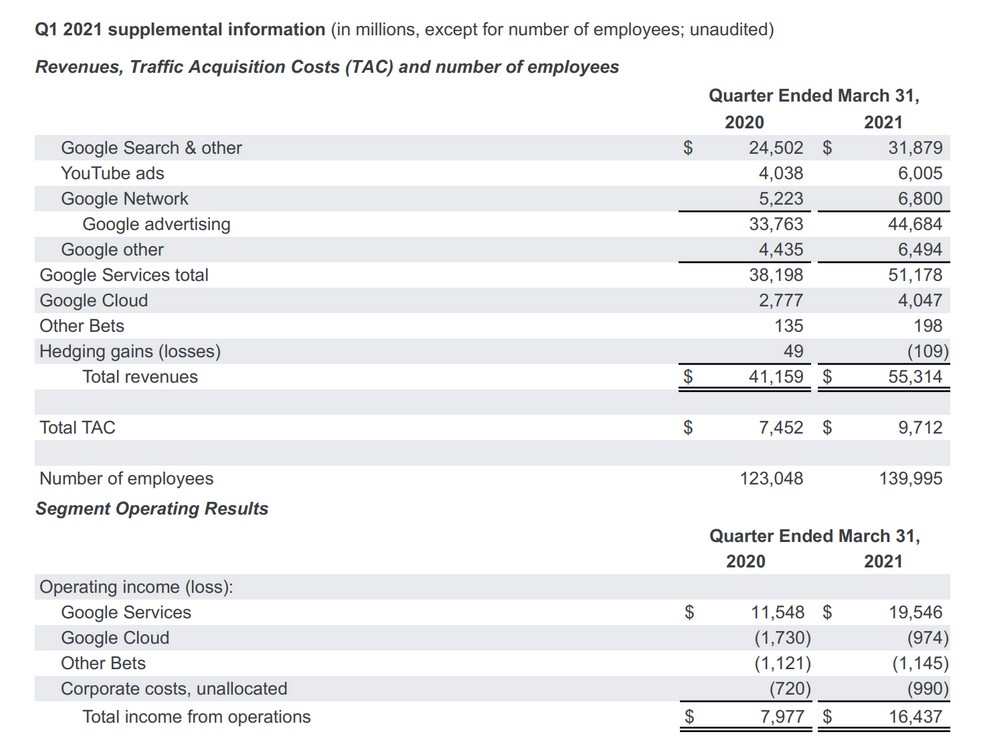1000x742 pixels.
Task: Select Google Services operating income 19,546
Action: pos(915,613)
